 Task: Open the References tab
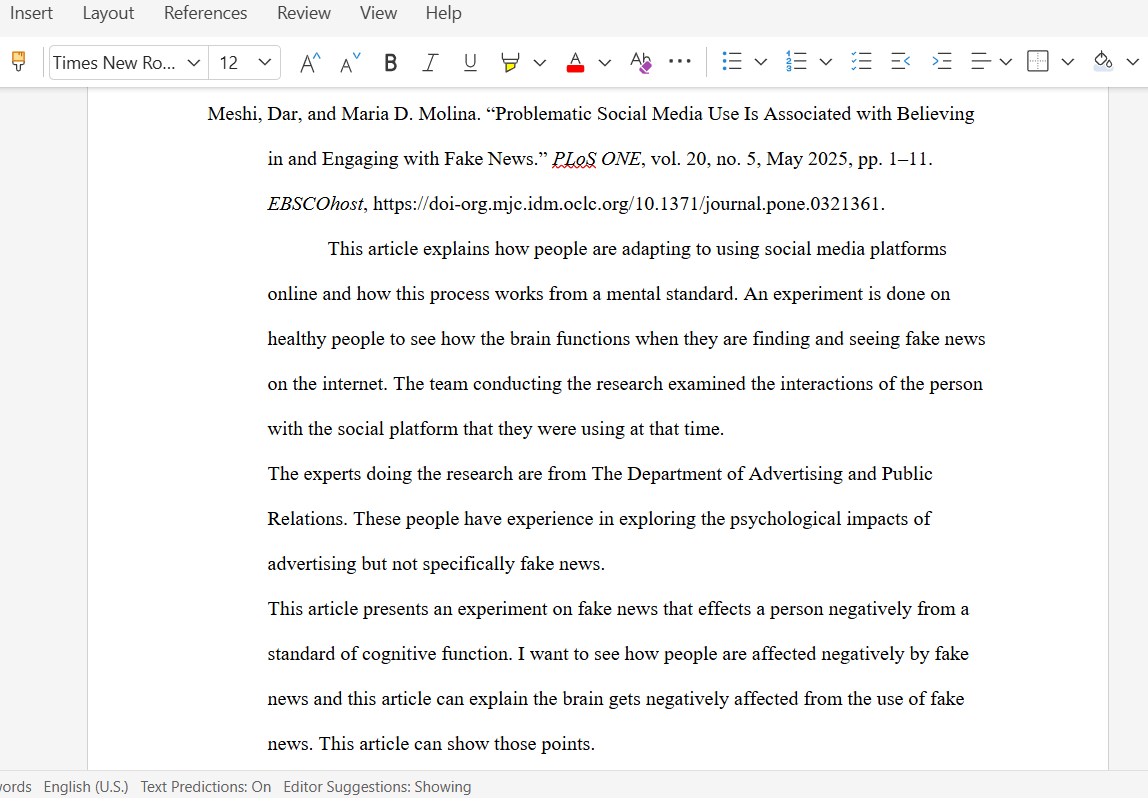coord(206,13)
